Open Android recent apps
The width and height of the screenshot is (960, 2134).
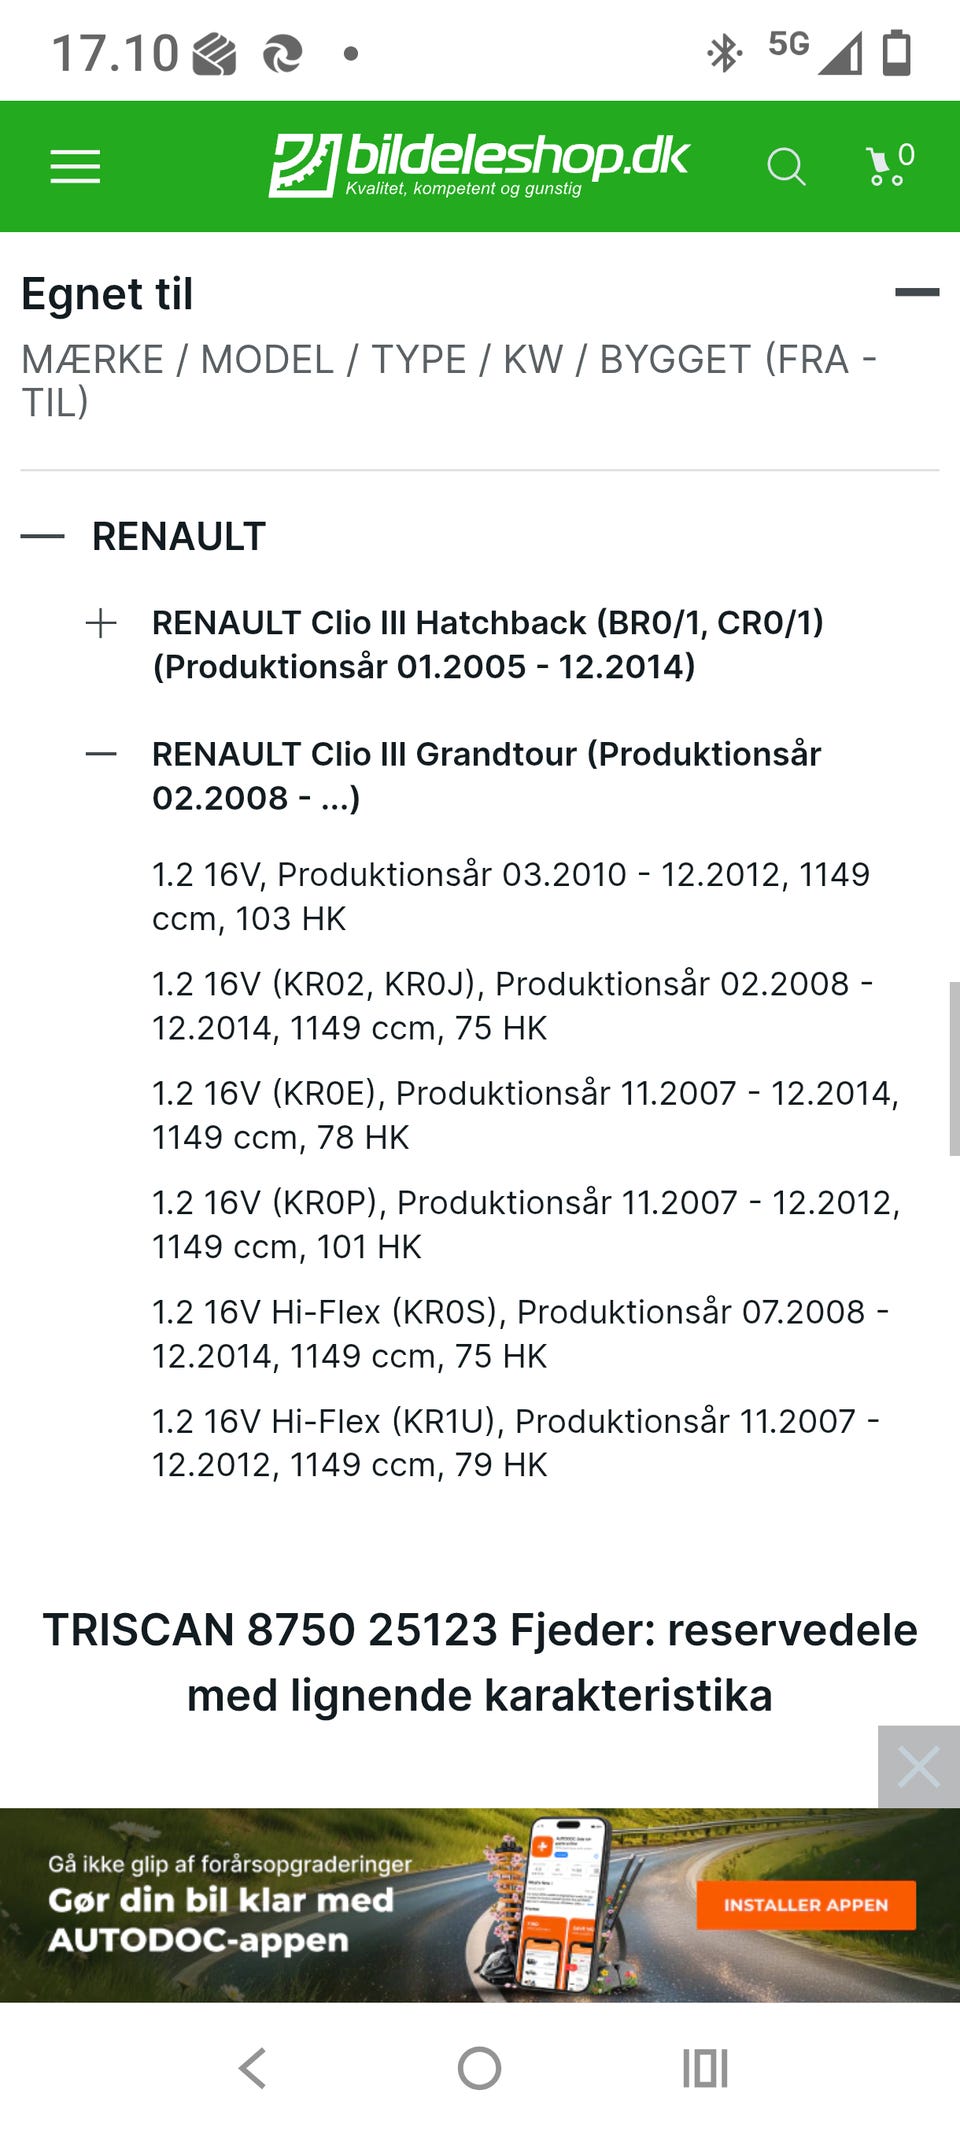[x=705, y=2068]
